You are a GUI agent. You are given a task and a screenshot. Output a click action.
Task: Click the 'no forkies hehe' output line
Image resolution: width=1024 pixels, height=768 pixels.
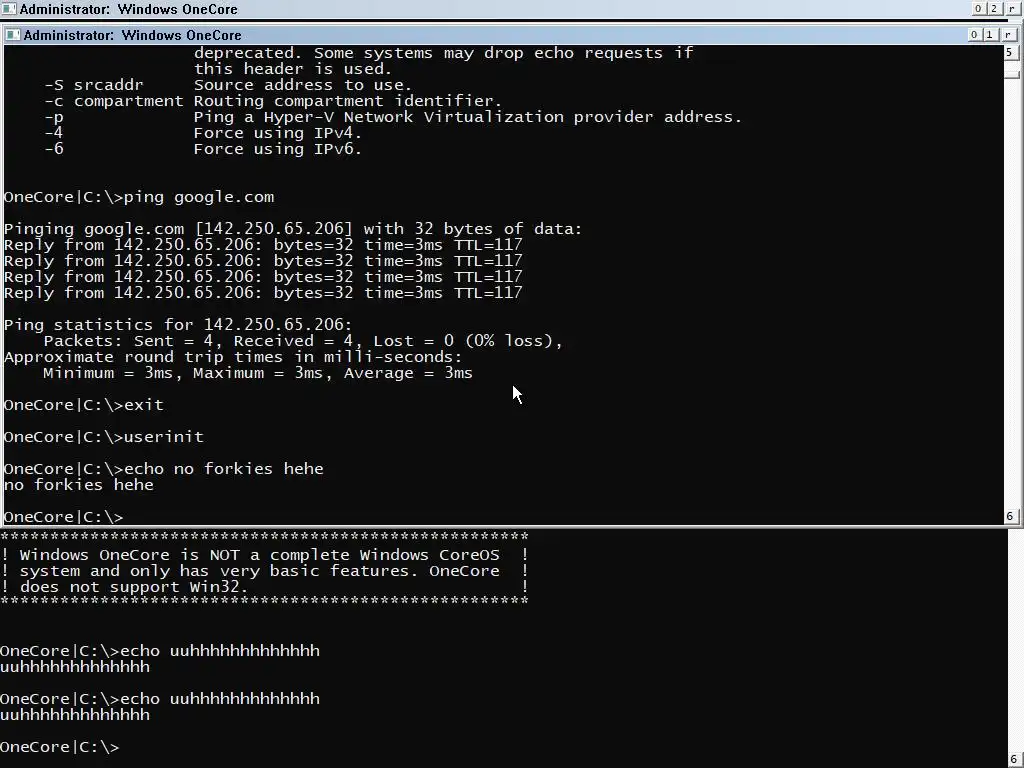[x=78, y=485]
